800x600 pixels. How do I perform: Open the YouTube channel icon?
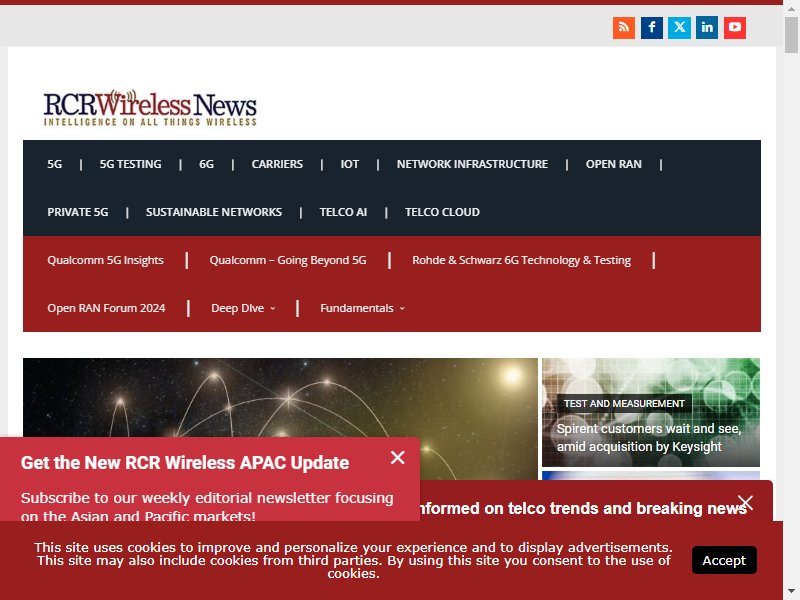tap(735, 28)
